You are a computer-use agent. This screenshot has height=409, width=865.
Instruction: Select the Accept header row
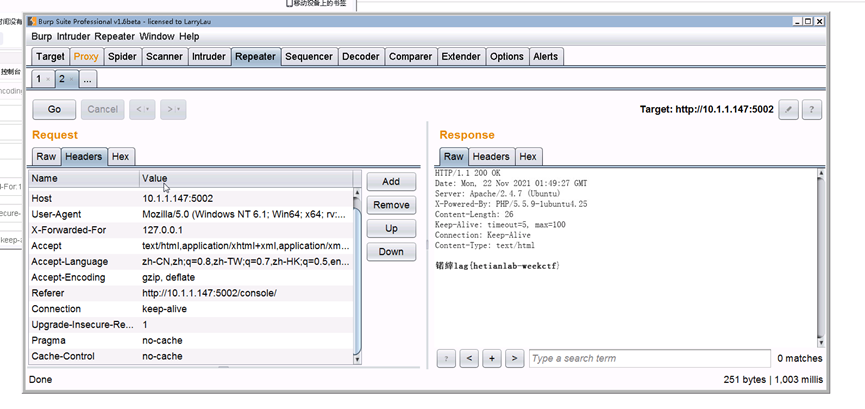coord(191,246)
